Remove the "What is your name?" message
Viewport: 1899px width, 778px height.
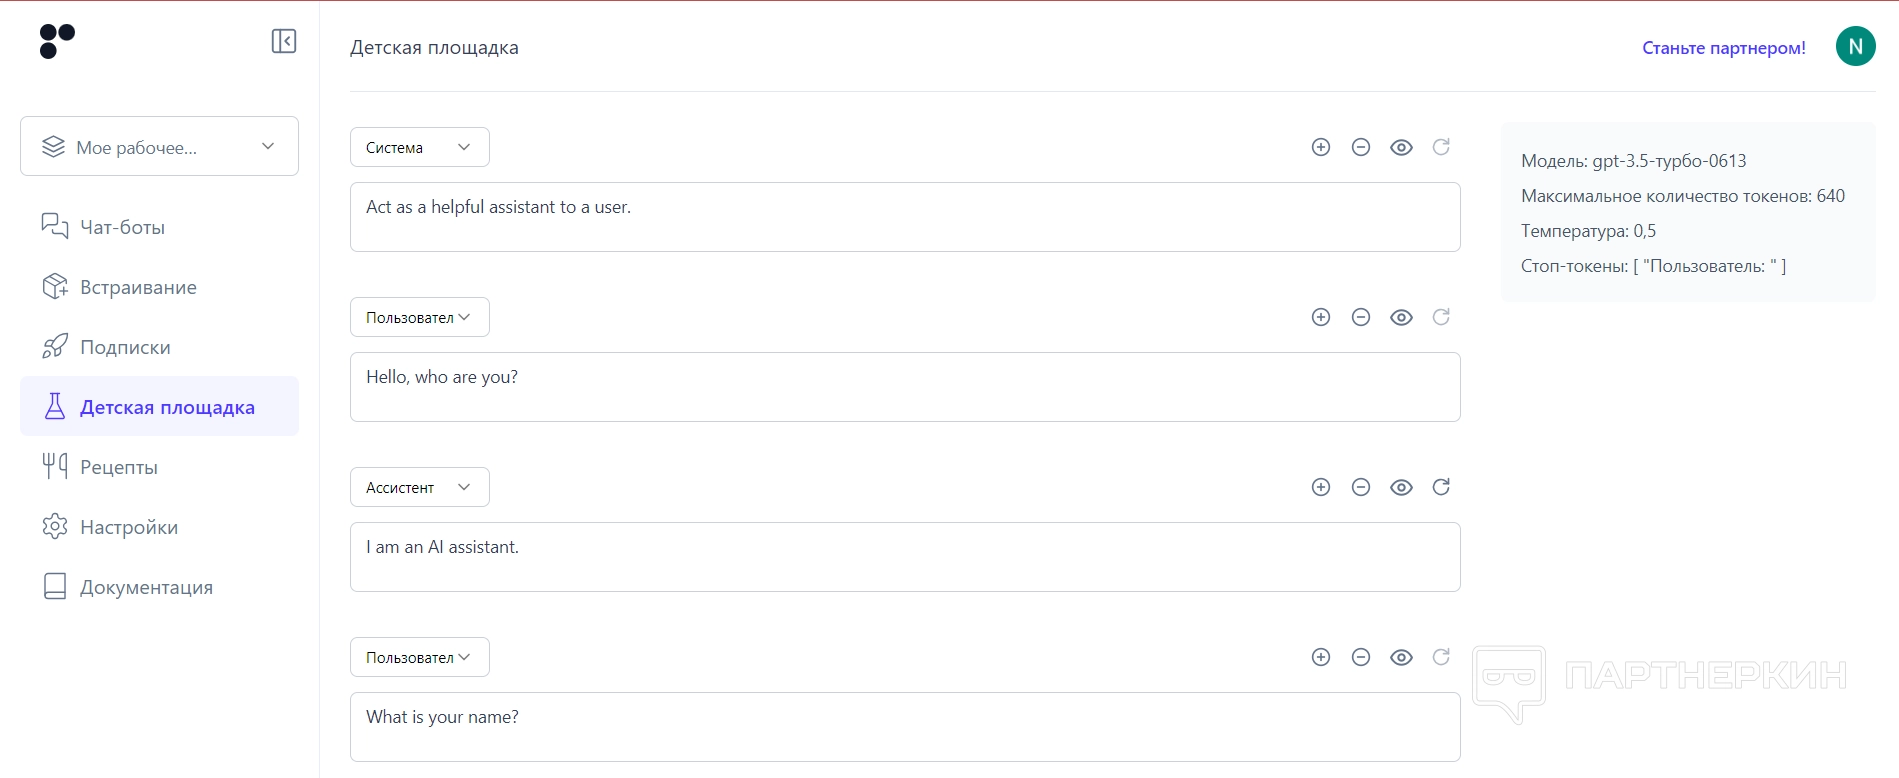[1361, 657]
